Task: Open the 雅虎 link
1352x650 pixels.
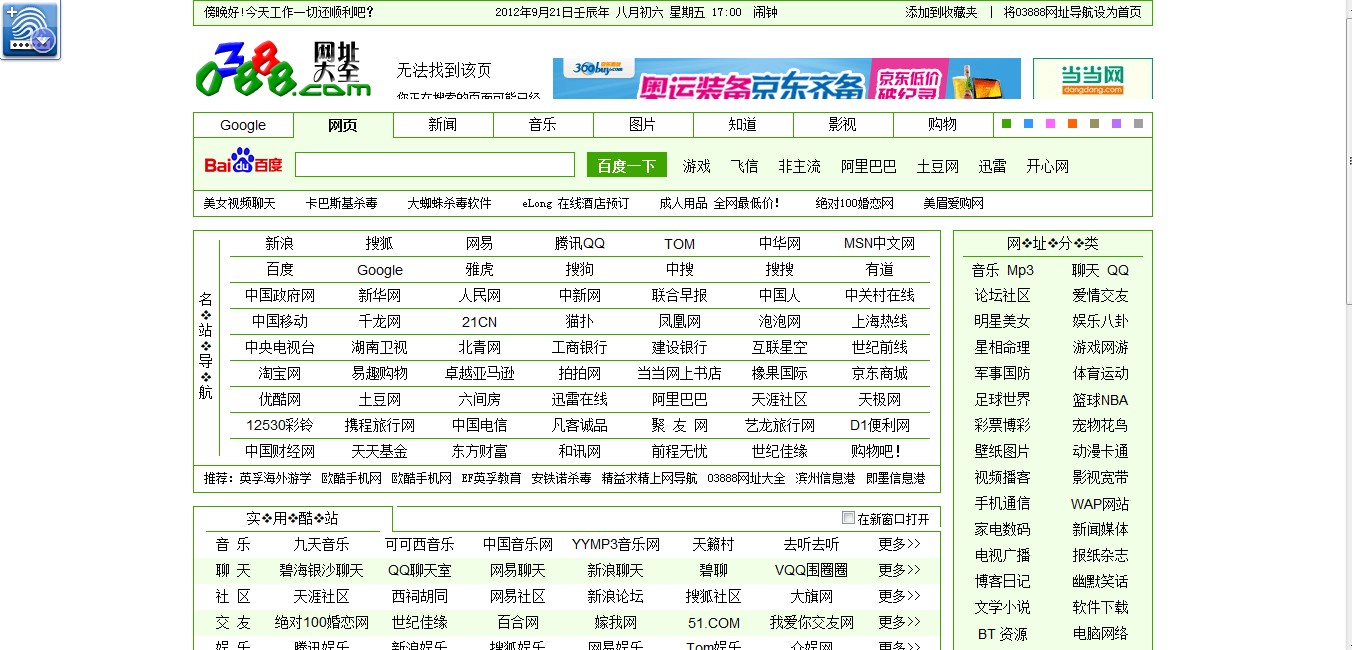Action: pyautogui.click(x=480, y=270)
